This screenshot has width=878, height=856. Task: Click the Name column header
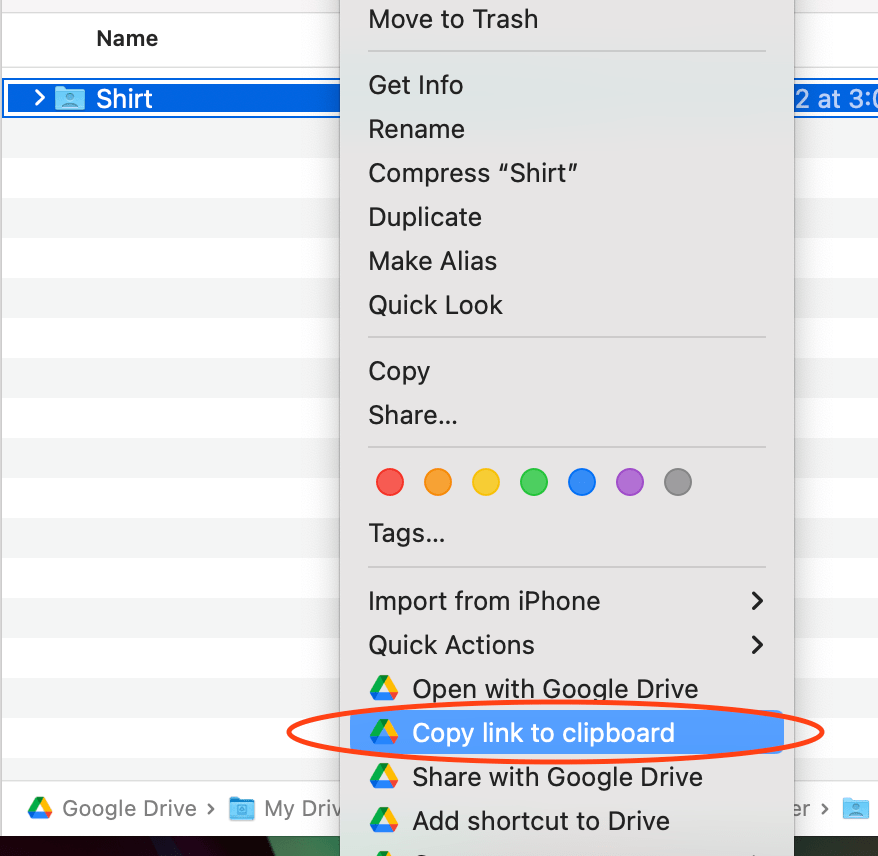127,38
